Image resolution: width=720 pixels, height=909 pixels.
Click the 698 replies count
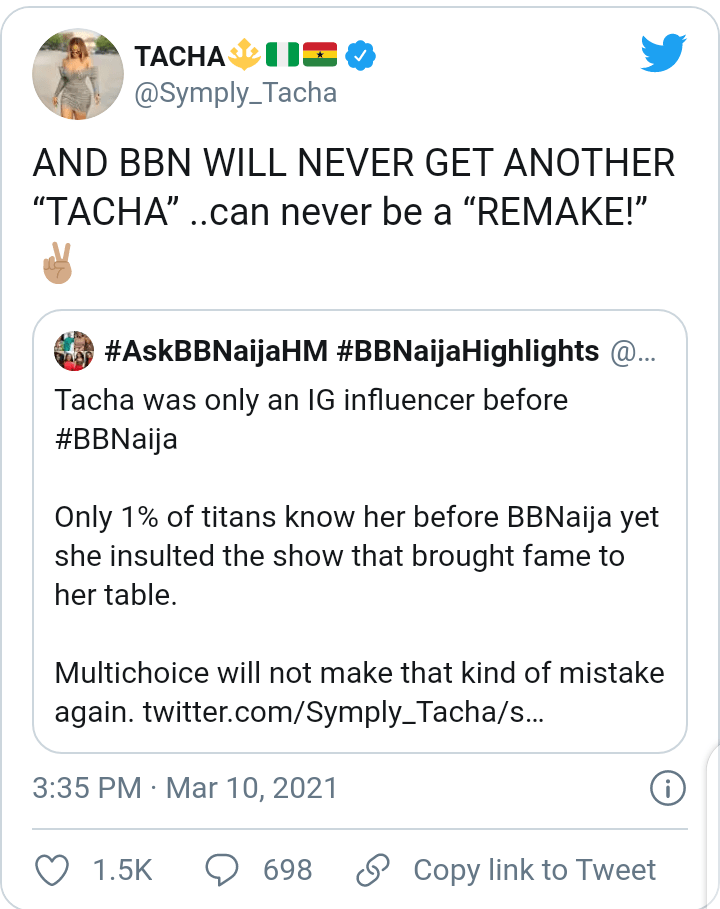click(x=288, y=870)
